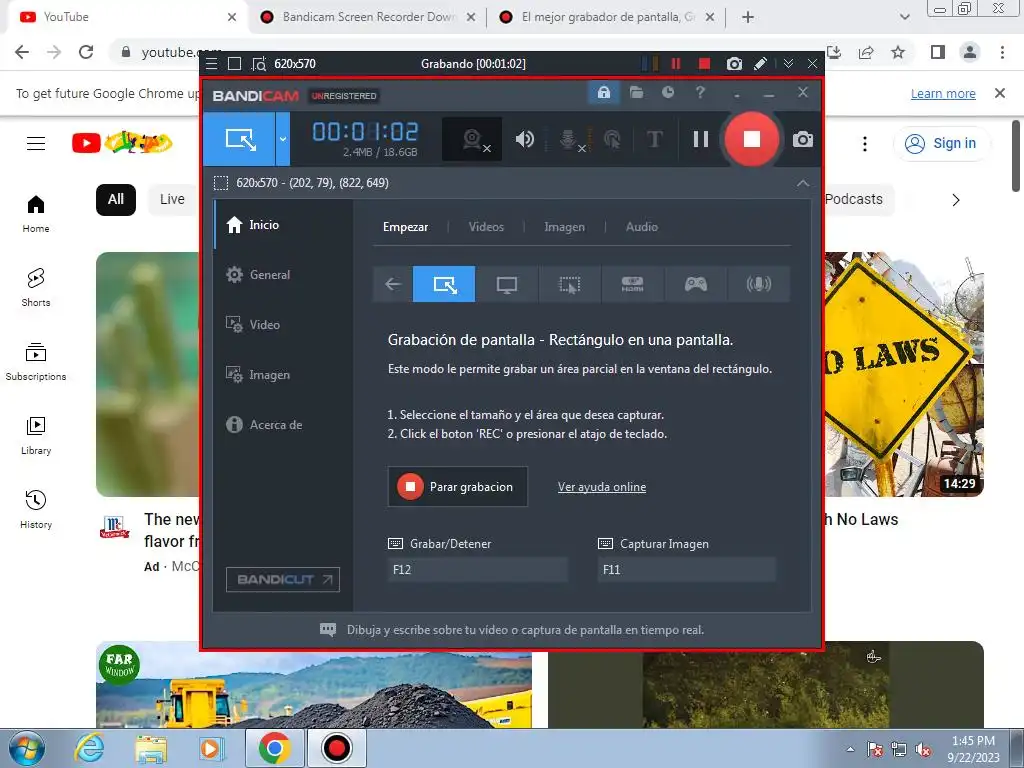Viewport: 1024px width, 768px height.
Task: Stop recording with big red stop button
Action: 752,139
